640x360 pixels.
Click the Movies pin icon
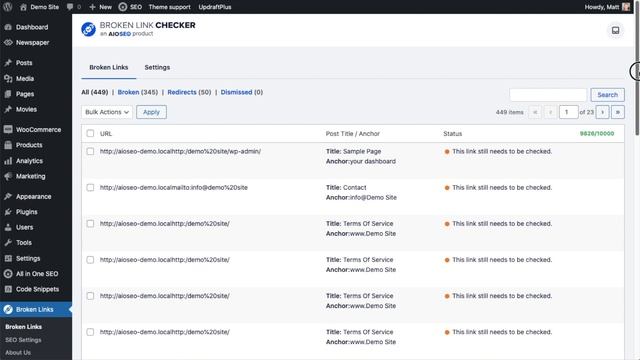click(8, 109)
